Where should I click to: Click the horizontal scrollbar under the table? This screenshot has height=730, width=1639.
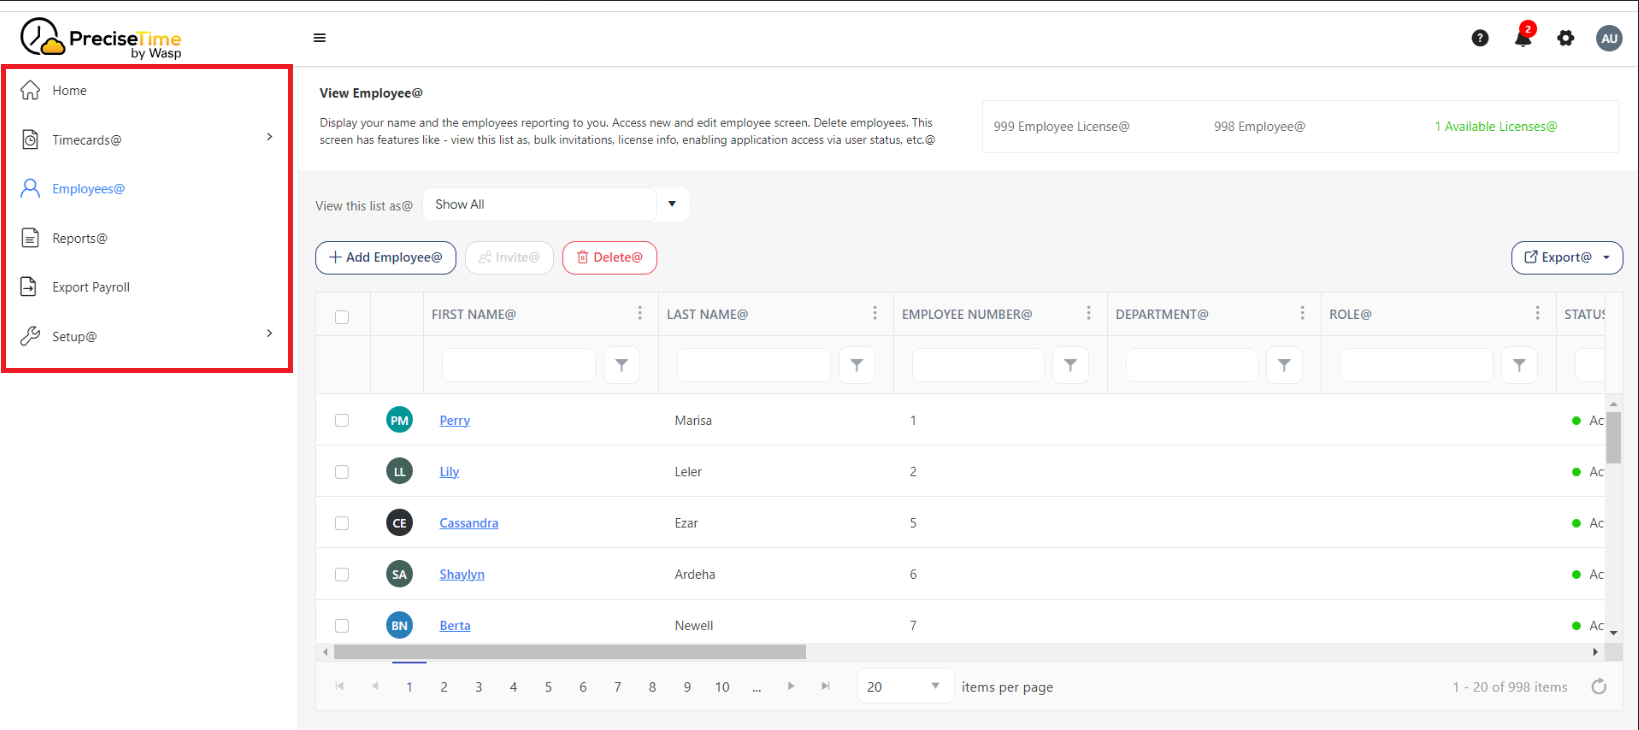[570, 652]
